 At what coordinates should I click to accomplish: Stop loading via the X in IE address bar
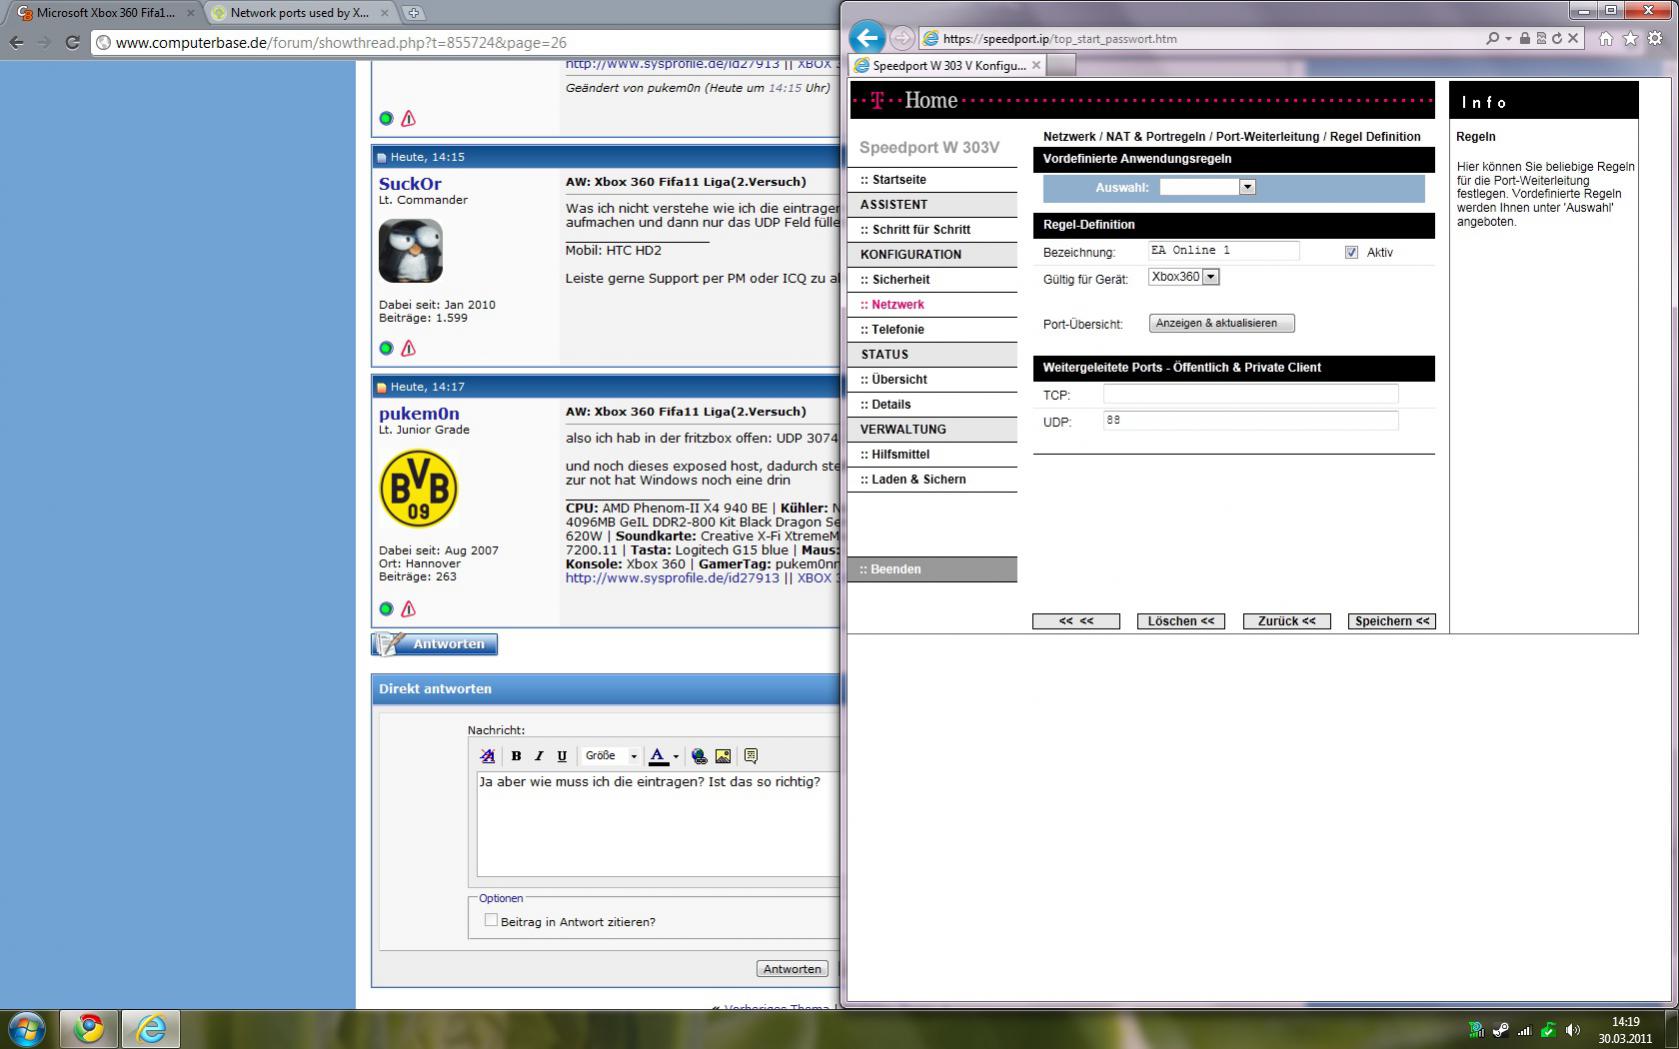pos(1573,38)
